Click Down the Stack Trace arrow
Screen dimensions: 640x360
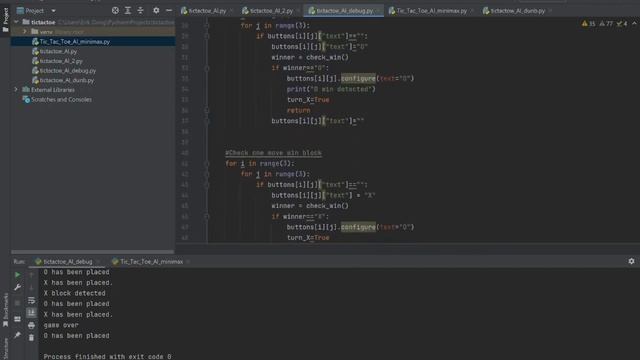(31, 287)
